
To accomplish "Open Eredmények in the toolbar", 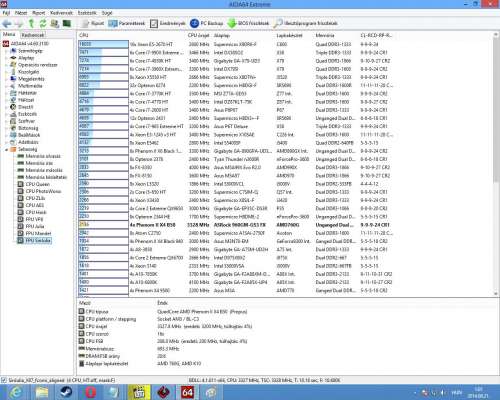I will pyautogui.click(x=168, y=23).
